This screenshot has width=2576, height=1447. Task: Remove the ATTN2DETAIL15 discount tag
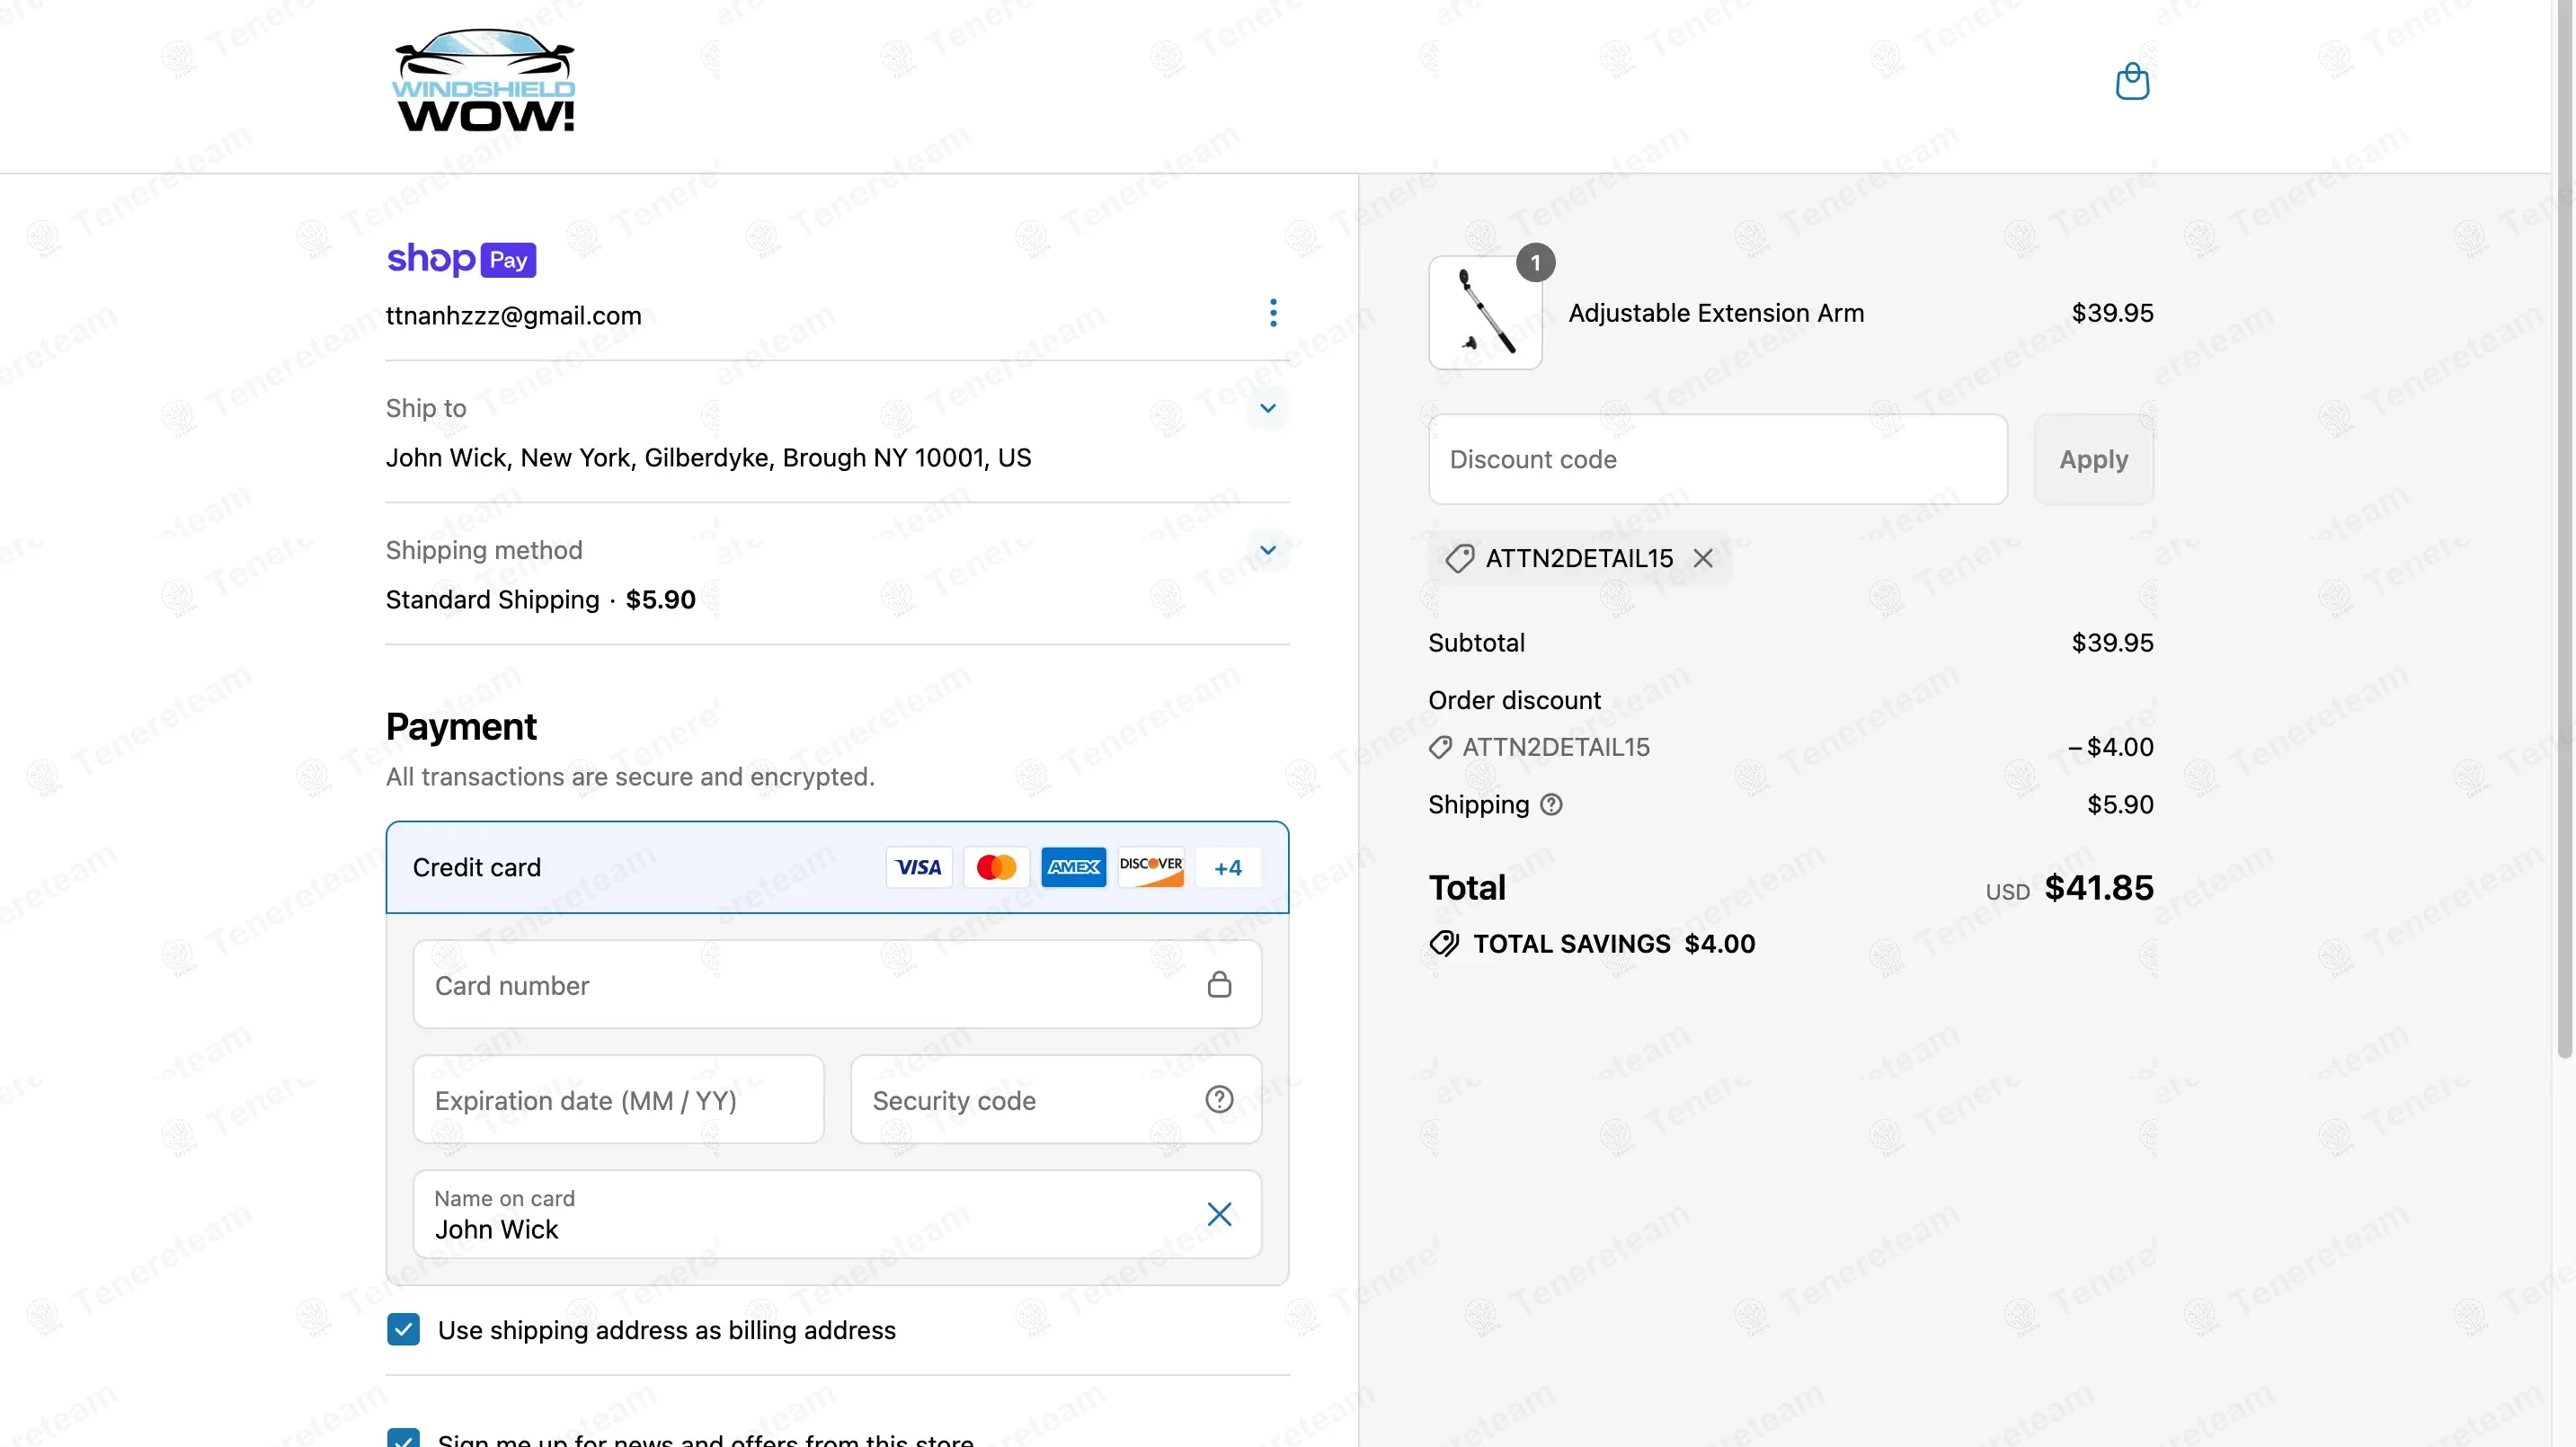[1702, 558]
